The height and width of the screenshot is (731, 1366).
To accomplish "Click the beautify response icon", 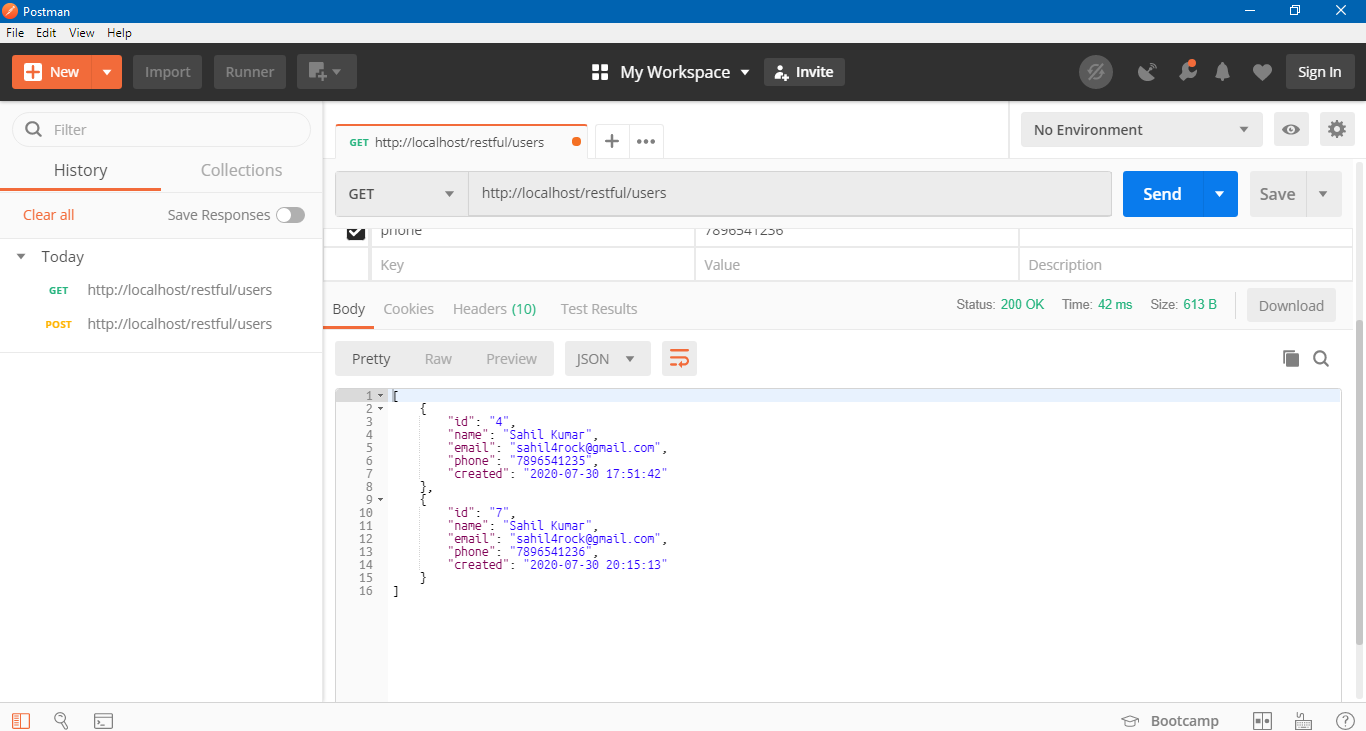I will pyautogui.click(x=679, y=358).
